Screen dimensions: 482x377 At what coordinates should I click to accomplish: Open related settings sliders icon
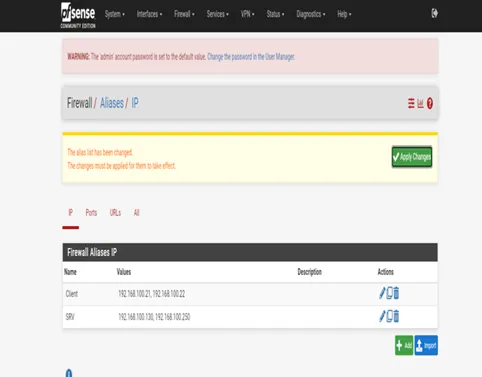point(411,103)
